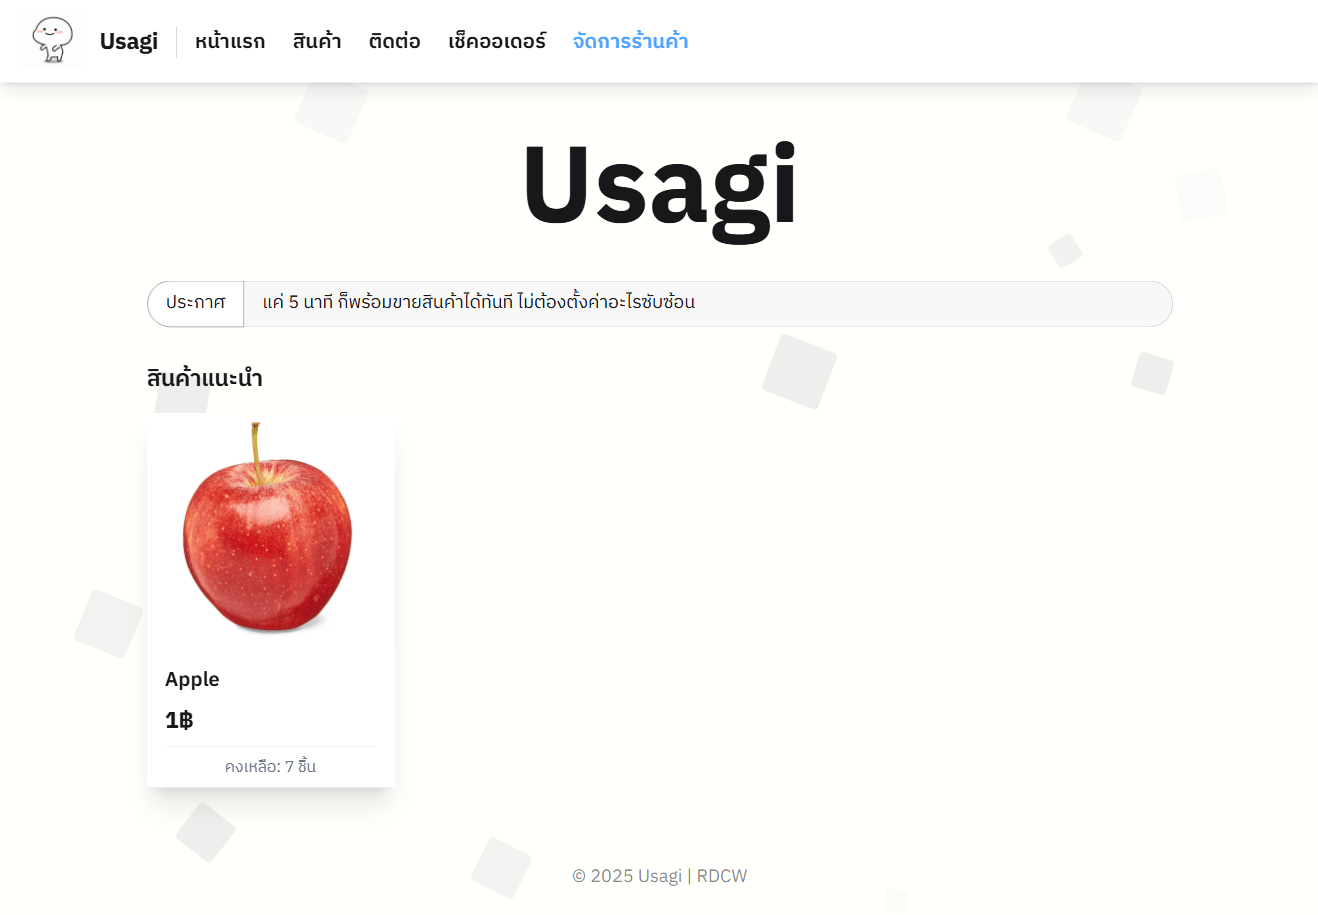Open the สินค้า products menu item
Viewport: 1318px width, 915px height.
pyautogui.click(x=317, y=41)
